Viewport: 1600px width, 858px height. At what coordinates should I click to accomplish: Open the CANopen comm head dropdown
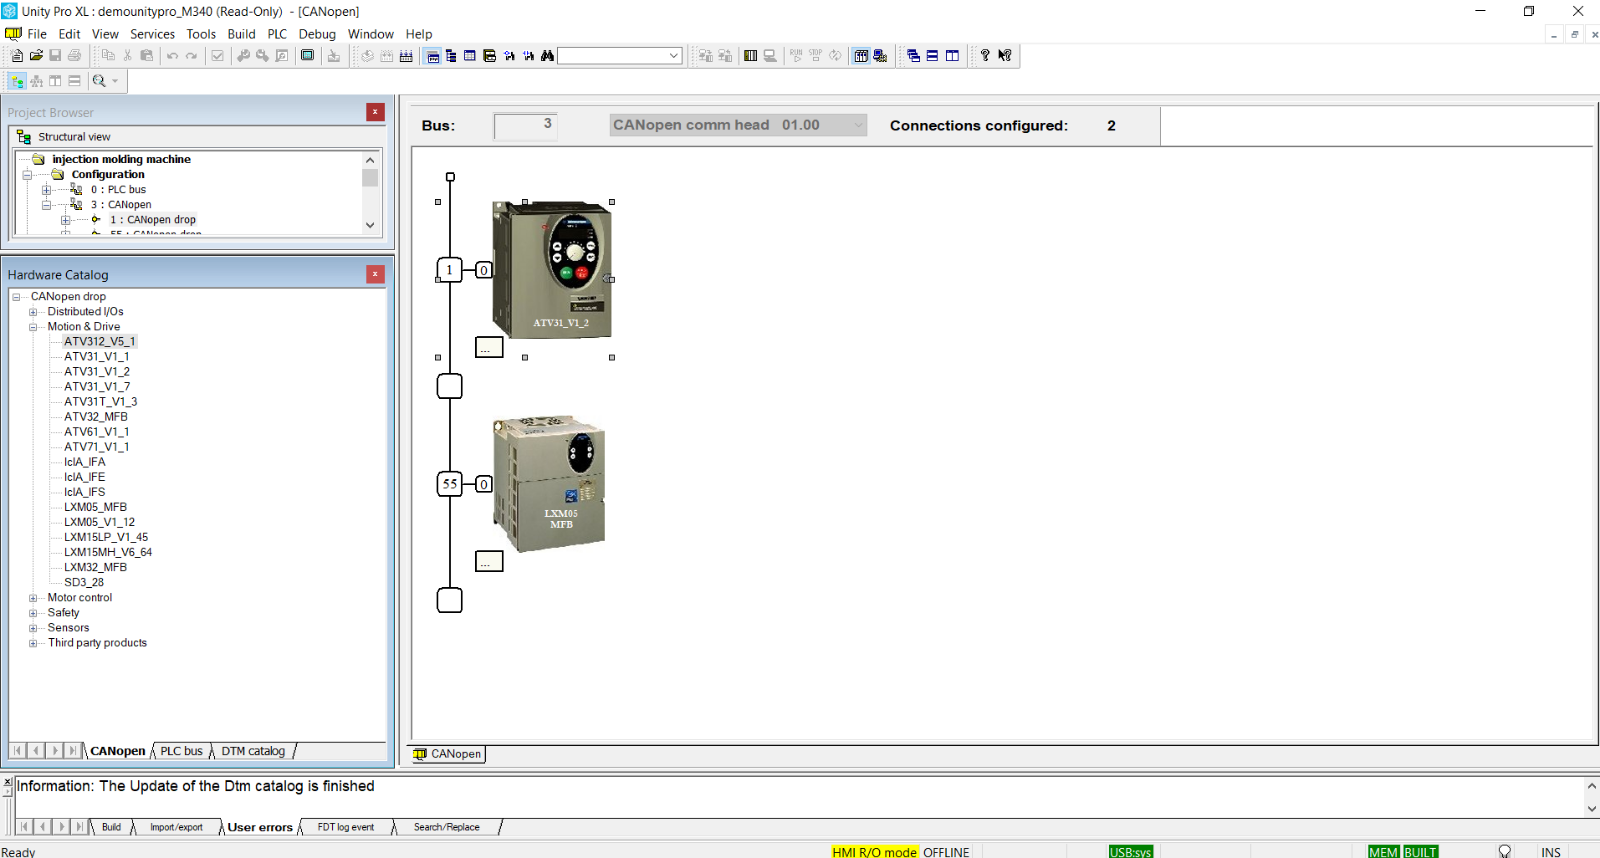[858, 125]
